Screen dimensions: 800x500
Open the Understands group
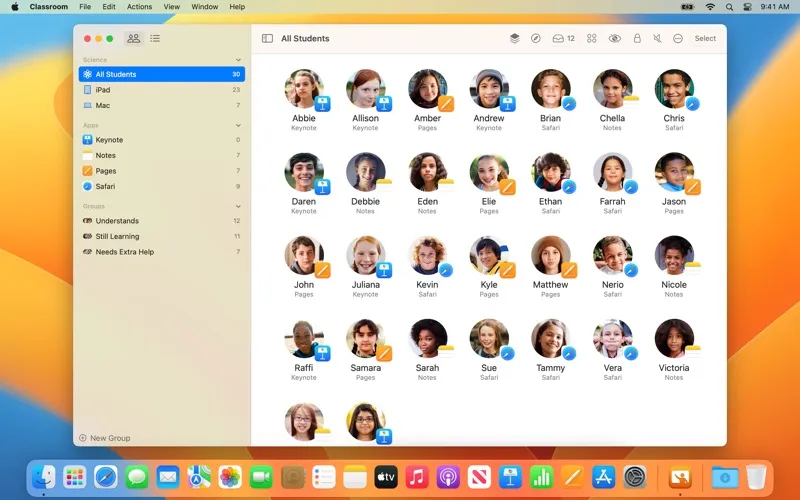pos(162,220)
